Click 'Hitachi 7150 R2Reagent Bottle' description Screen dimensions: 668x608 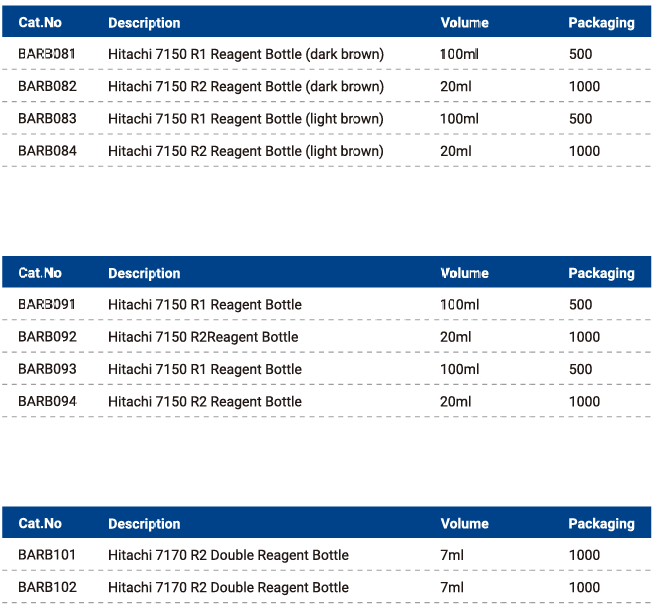click(203, 337)
